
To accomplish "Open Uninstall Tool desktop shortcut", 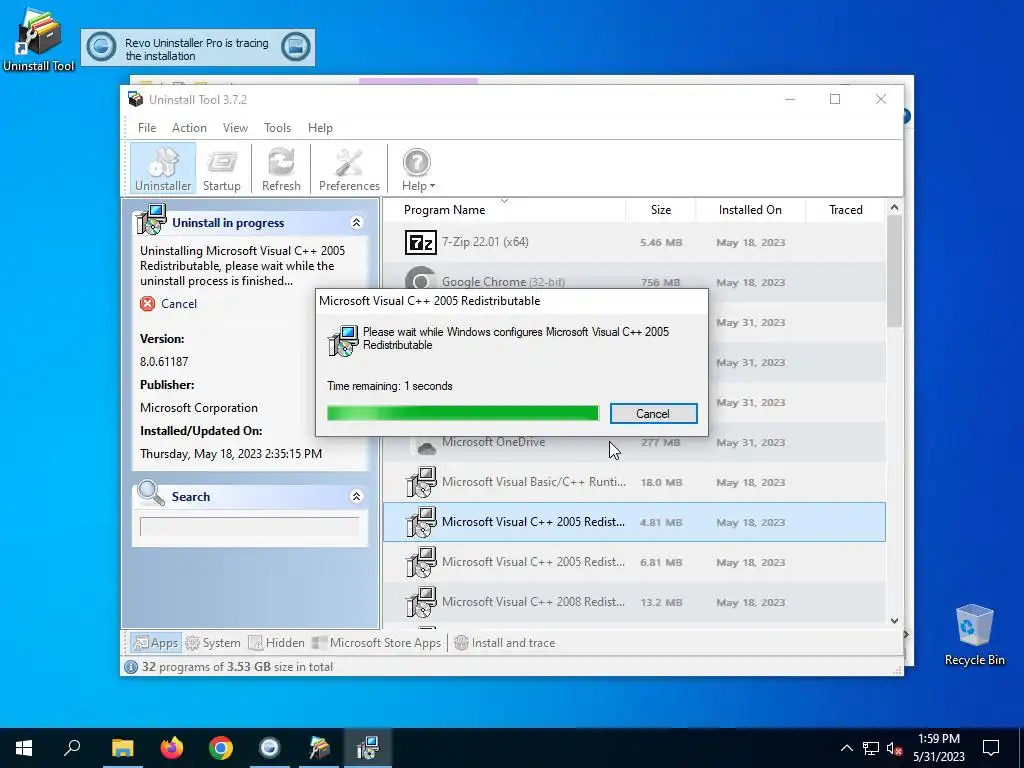I will coord(39,38).
